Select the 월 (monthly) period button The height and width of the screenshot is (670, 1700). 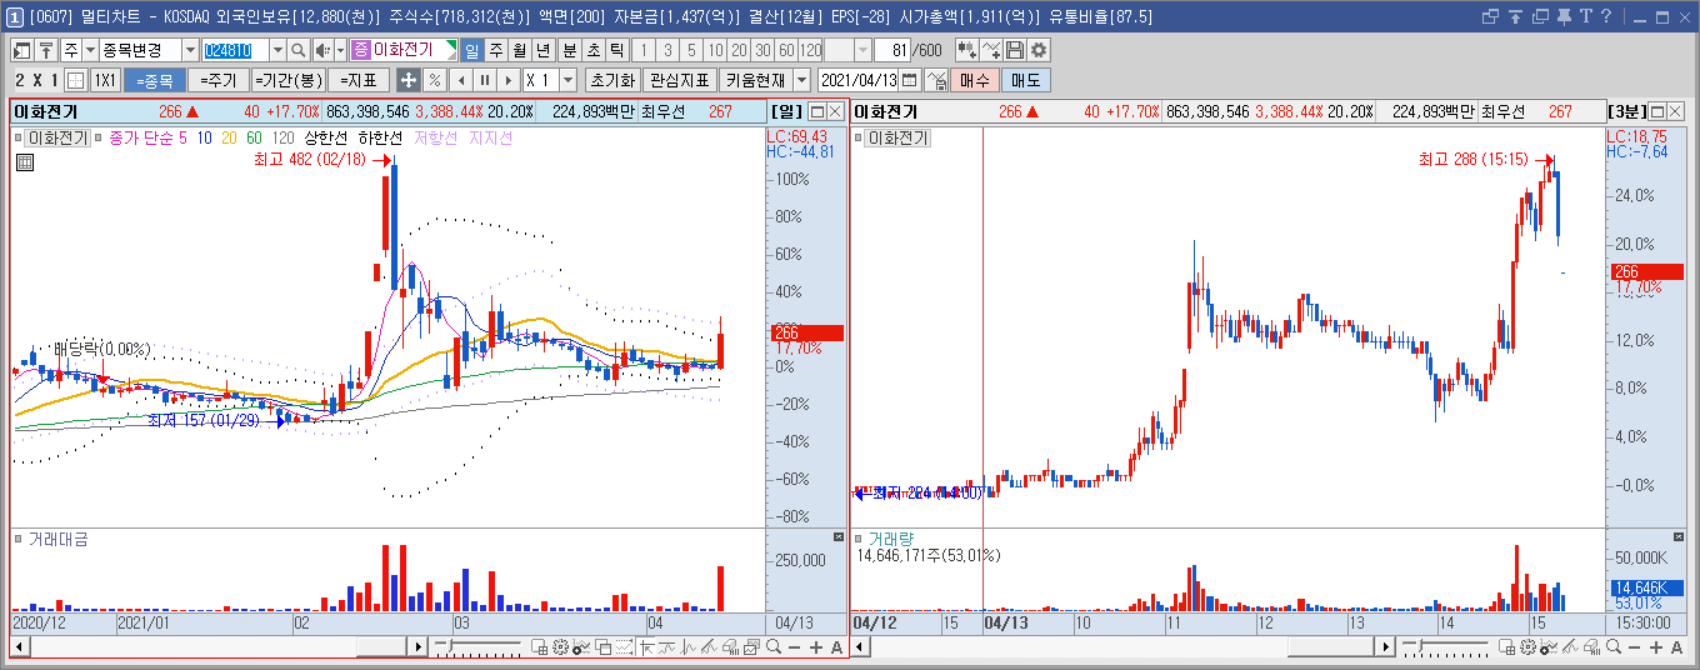tap(520, 50)
